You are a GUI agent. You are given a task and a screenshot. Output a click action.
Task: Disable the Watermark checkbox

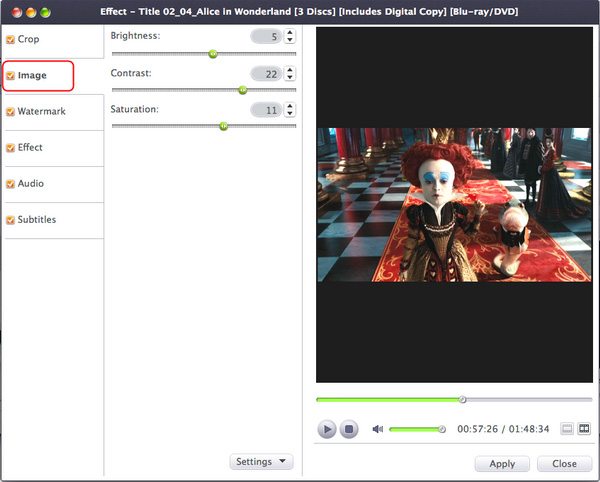coord(11,112)
